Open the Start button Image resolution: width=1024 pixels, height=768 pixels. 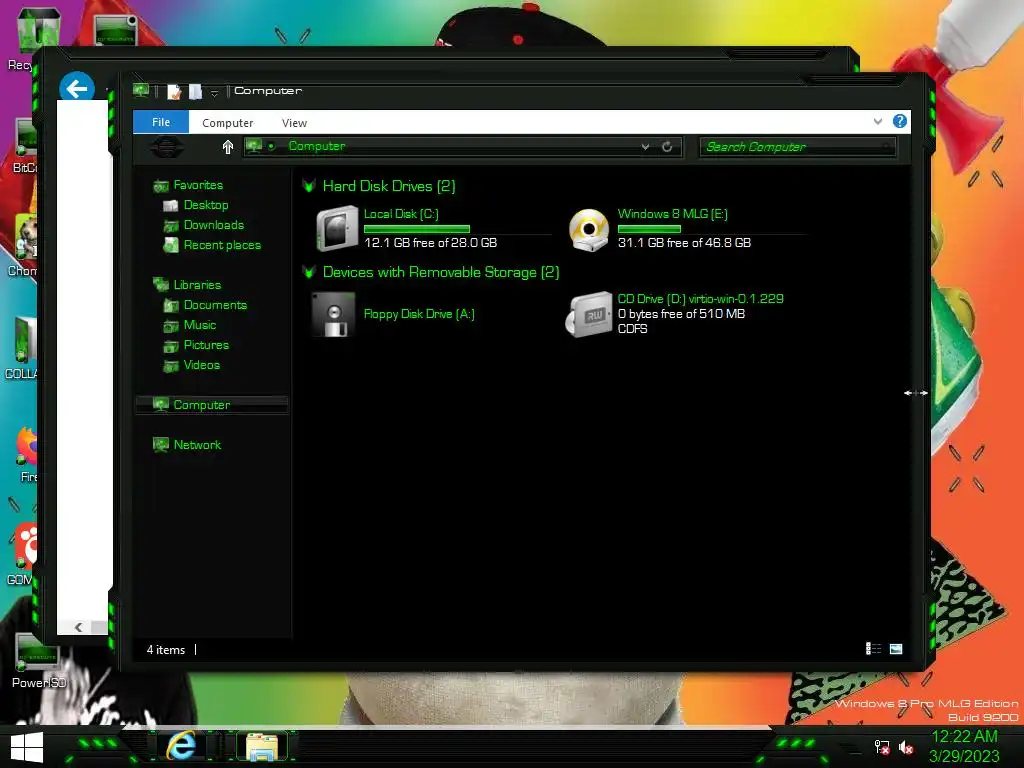(27, 748)
